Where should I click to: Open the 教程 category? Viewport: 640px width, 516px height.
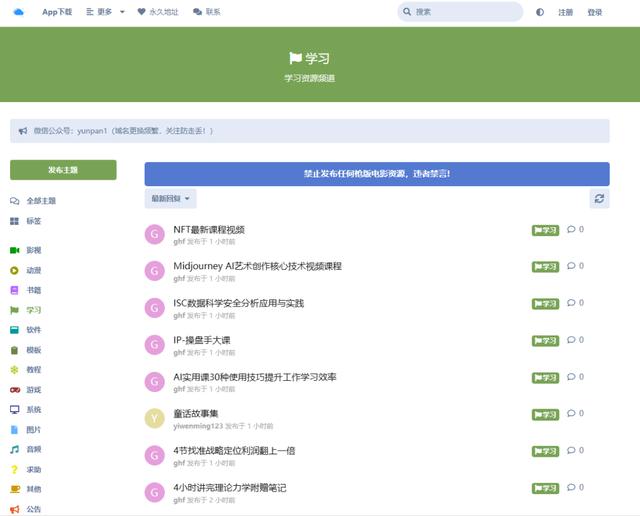pyautogui.click(x=25, y=369)
